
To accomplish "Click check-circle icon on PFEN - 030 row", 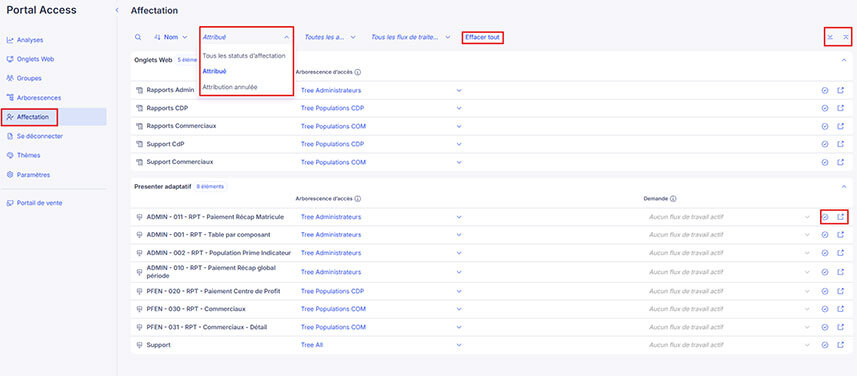I will (x=825, y=309).
